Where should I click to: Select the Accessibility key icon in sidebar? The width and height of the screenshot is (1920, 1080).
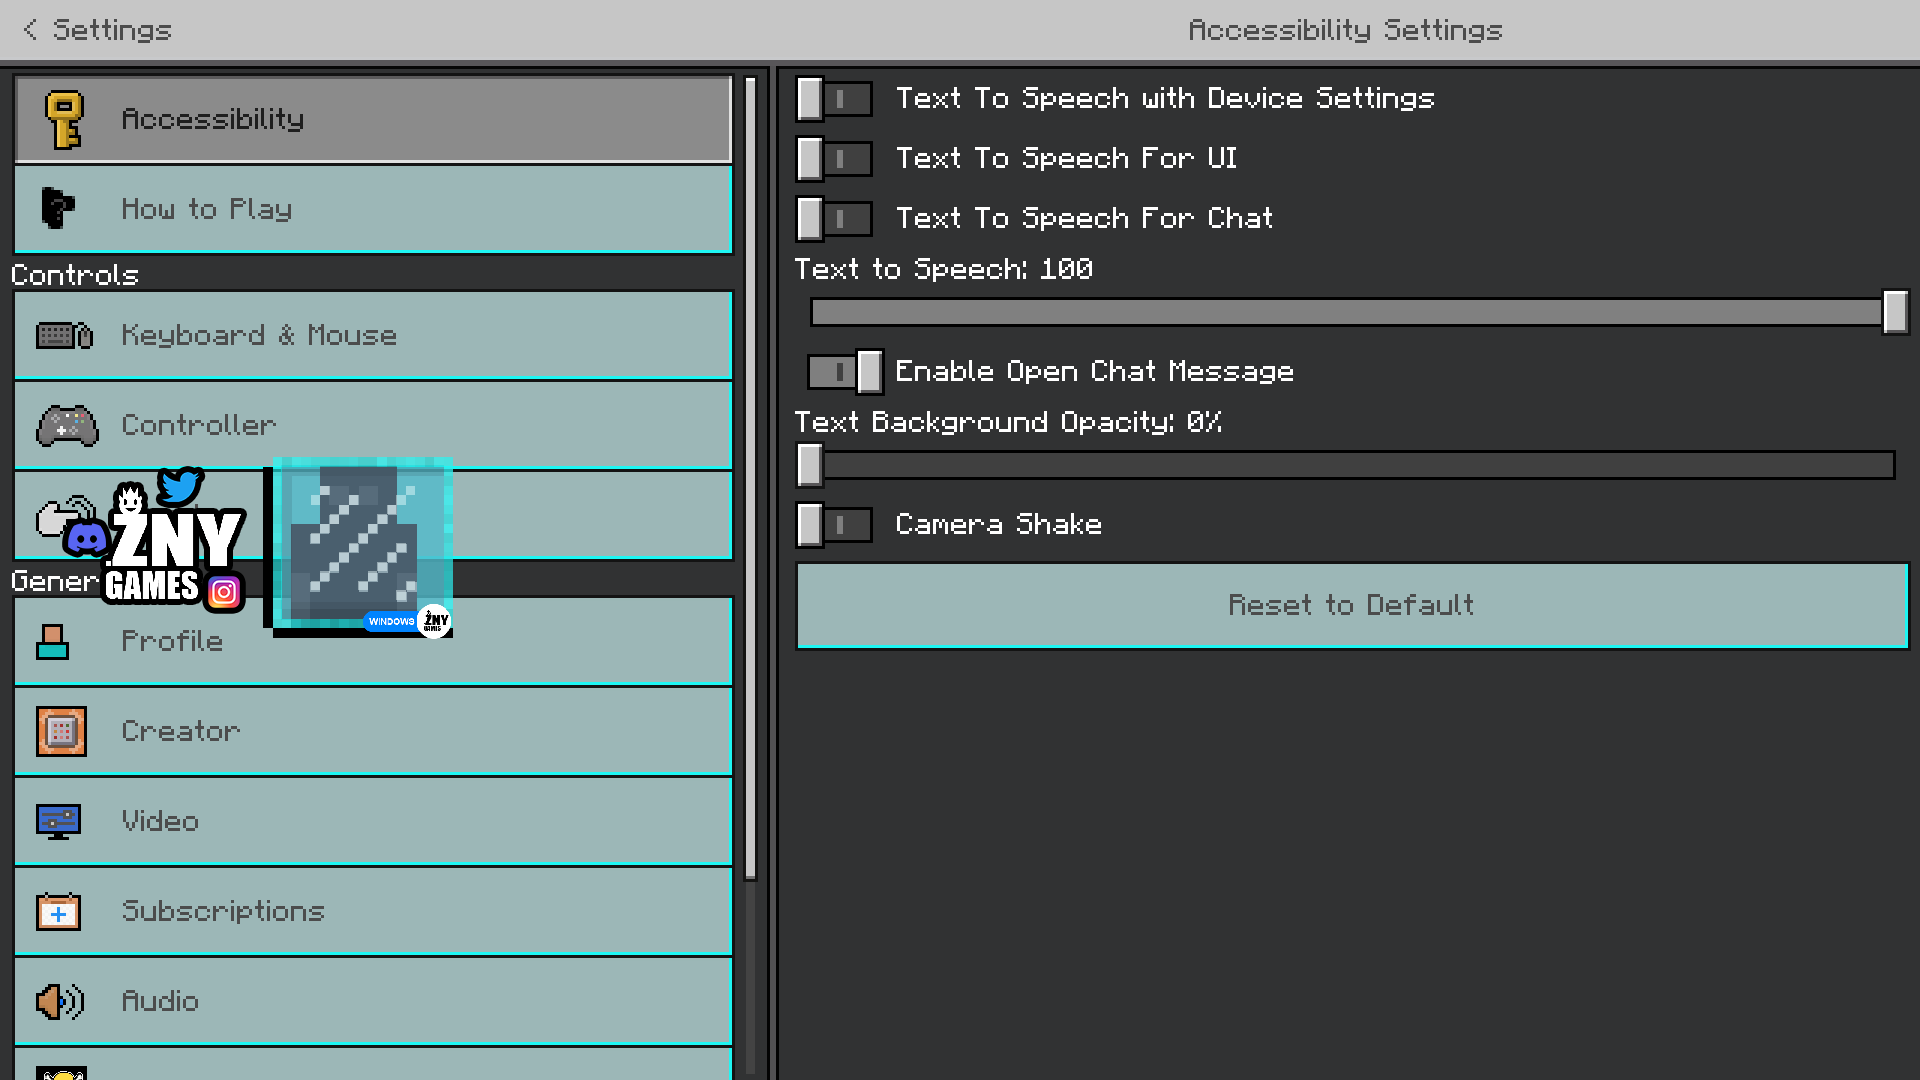point(65,119)
